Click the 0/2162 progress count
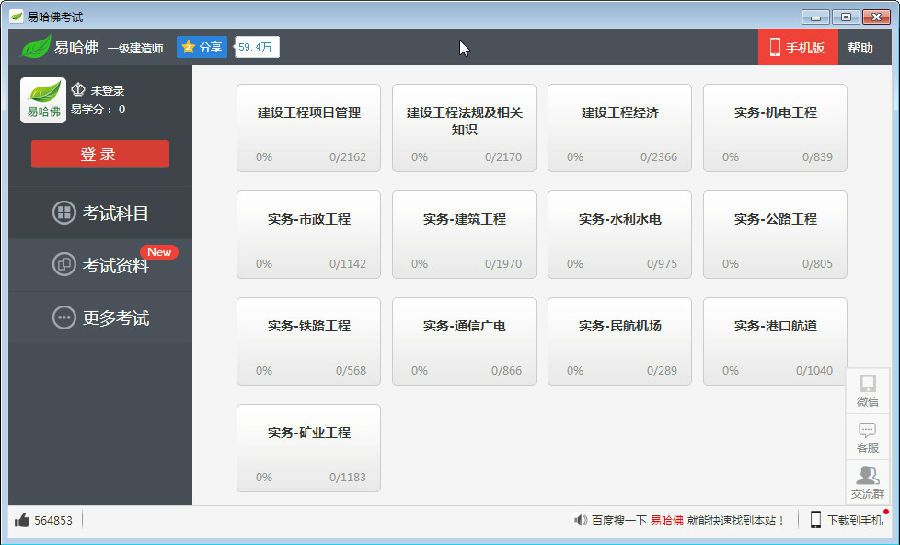 pos(347,157)
